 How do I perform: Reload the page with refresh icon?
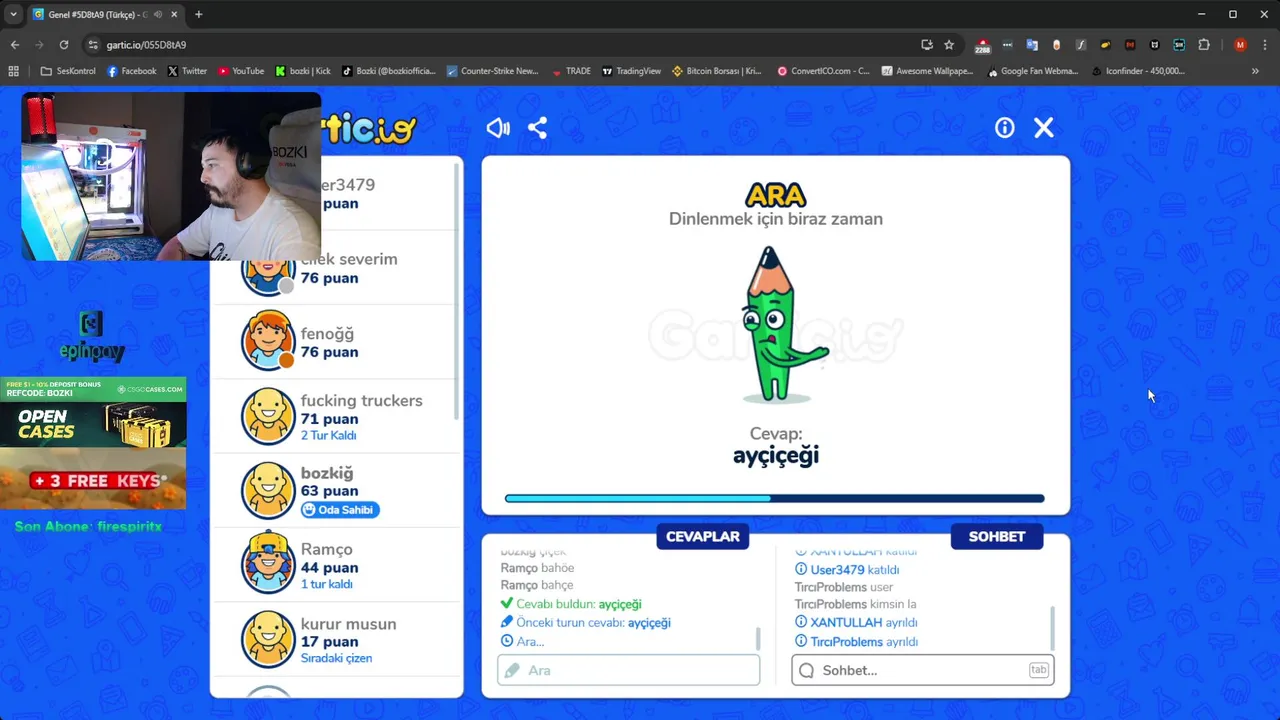click(x=64, y=45)
